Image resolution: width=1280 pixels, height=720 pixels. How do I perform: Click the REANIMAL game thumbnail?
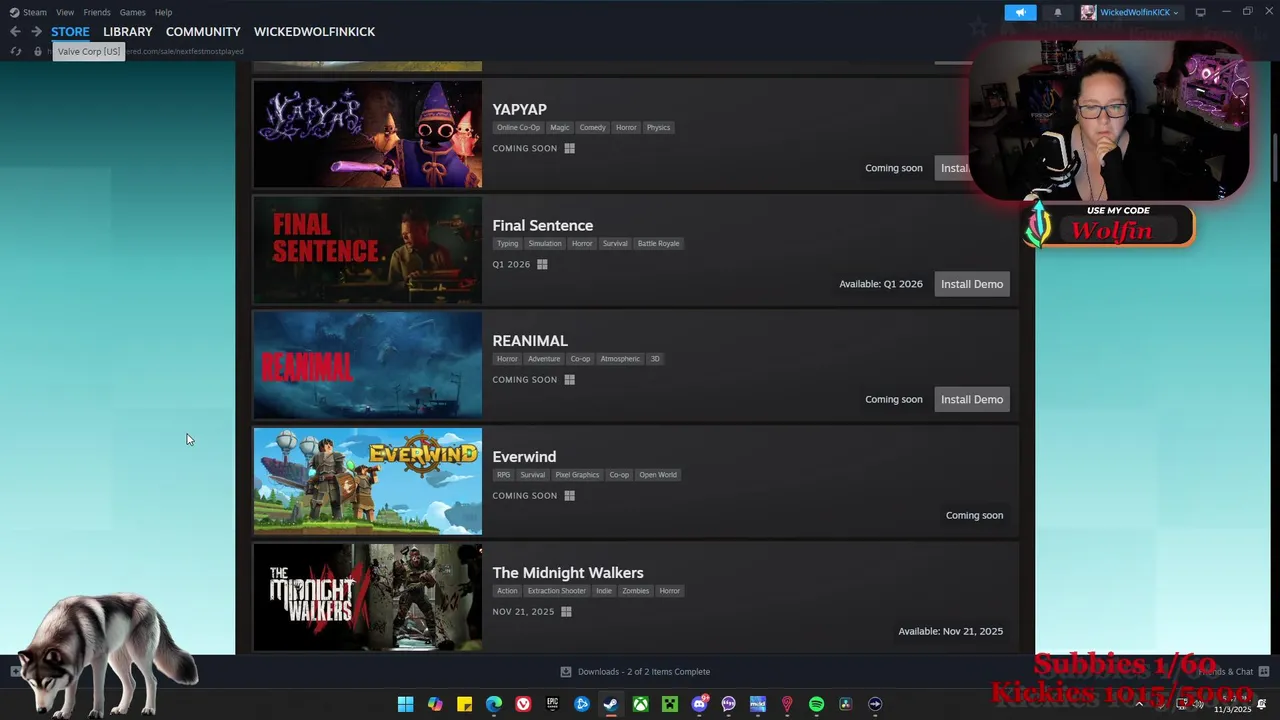[368, 365]
